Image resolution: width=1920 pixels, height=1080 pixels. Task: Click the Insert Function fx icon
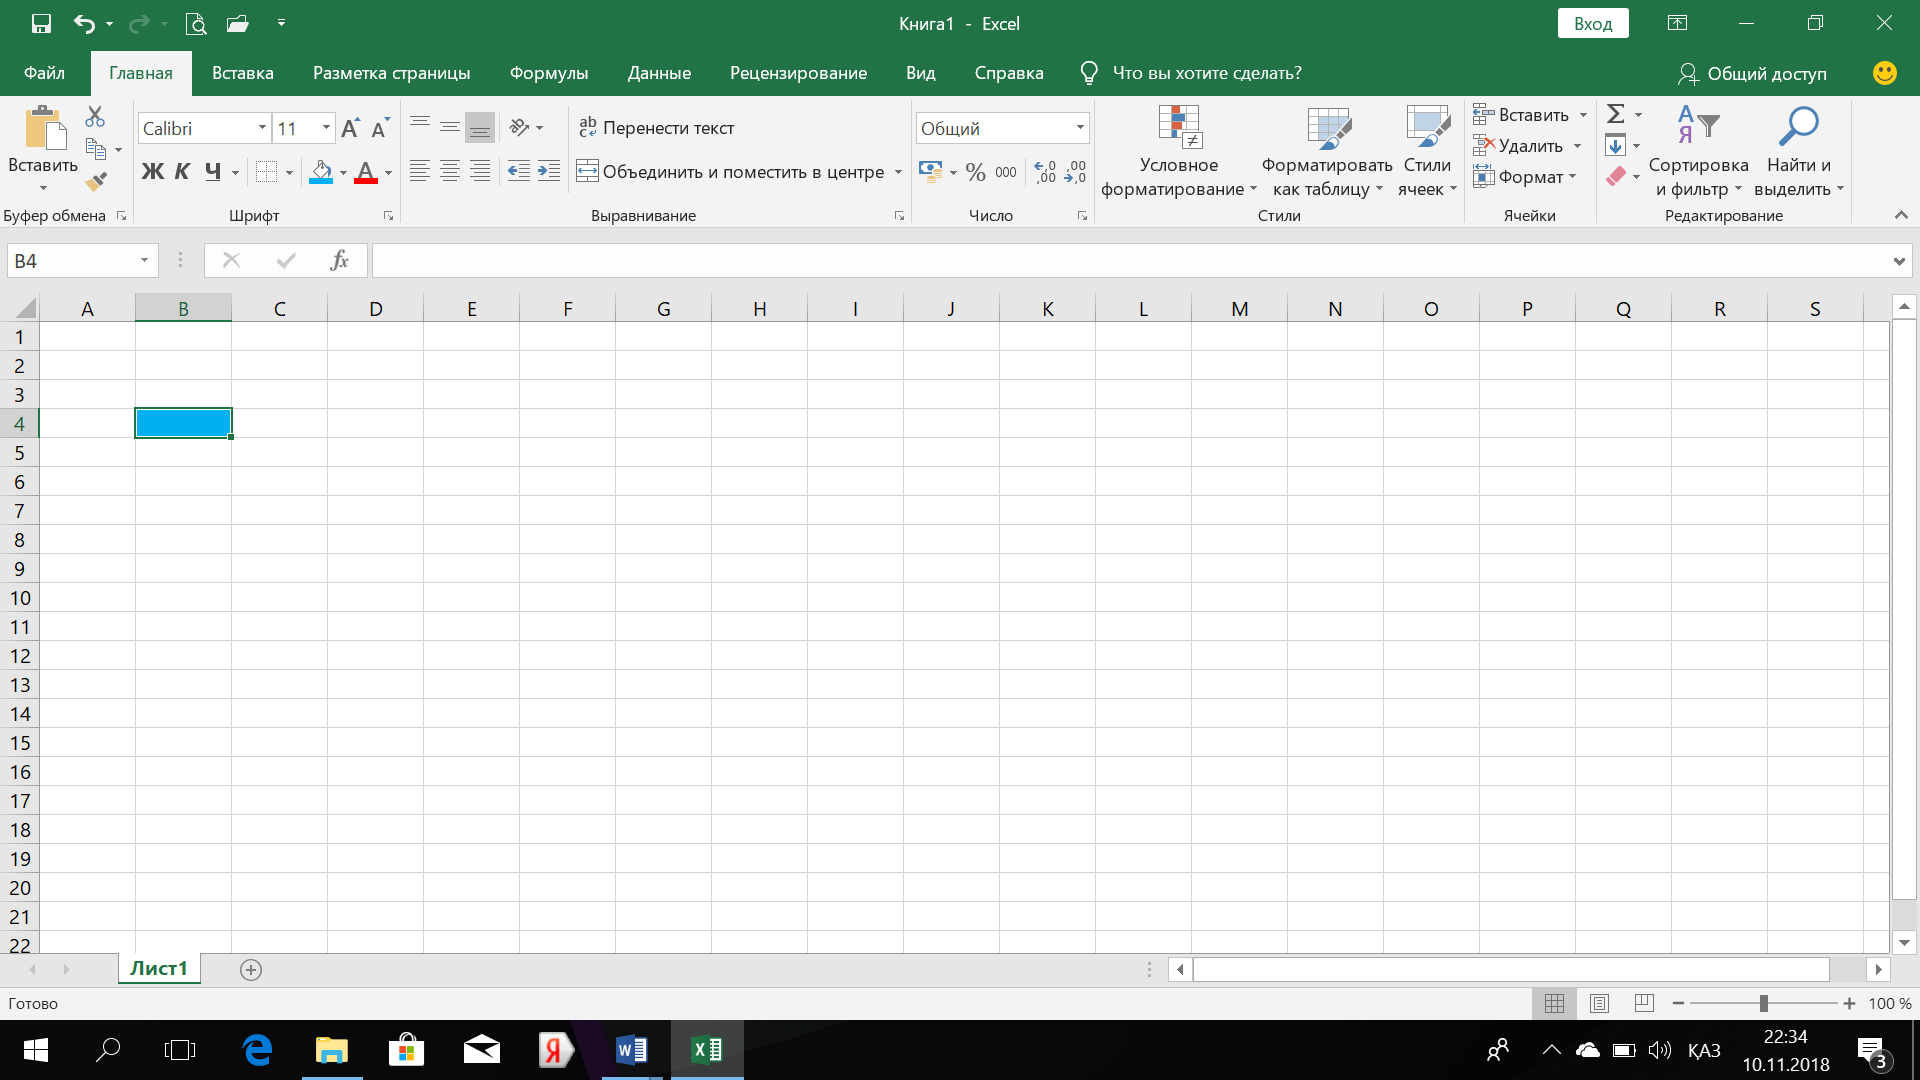click(x=339, y=261)
